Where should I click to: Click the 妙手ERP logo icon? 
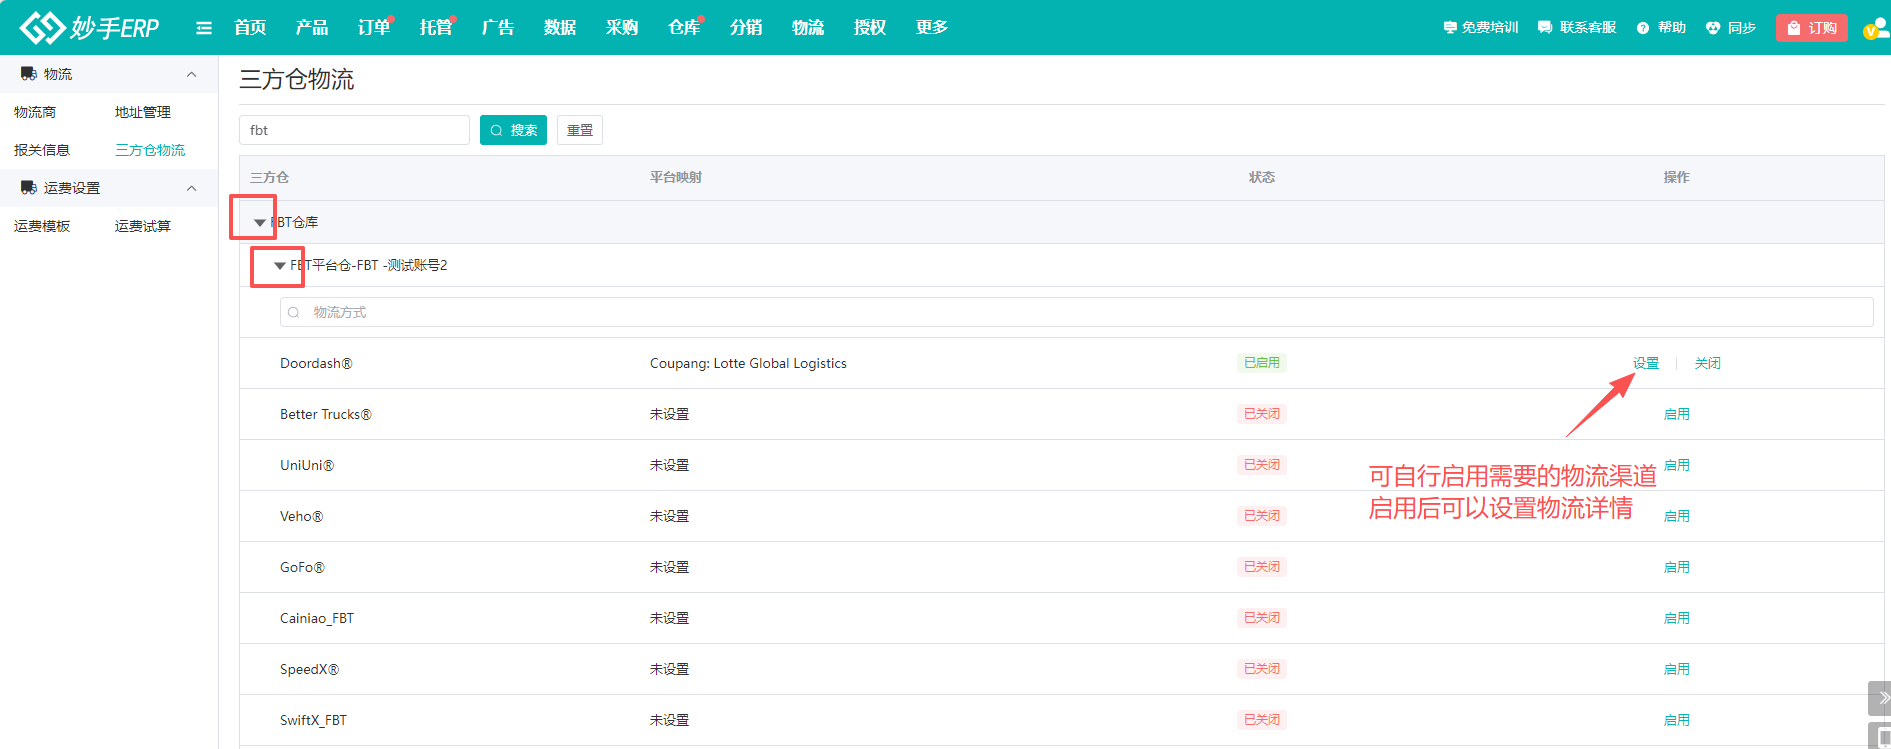pos(42,28)
